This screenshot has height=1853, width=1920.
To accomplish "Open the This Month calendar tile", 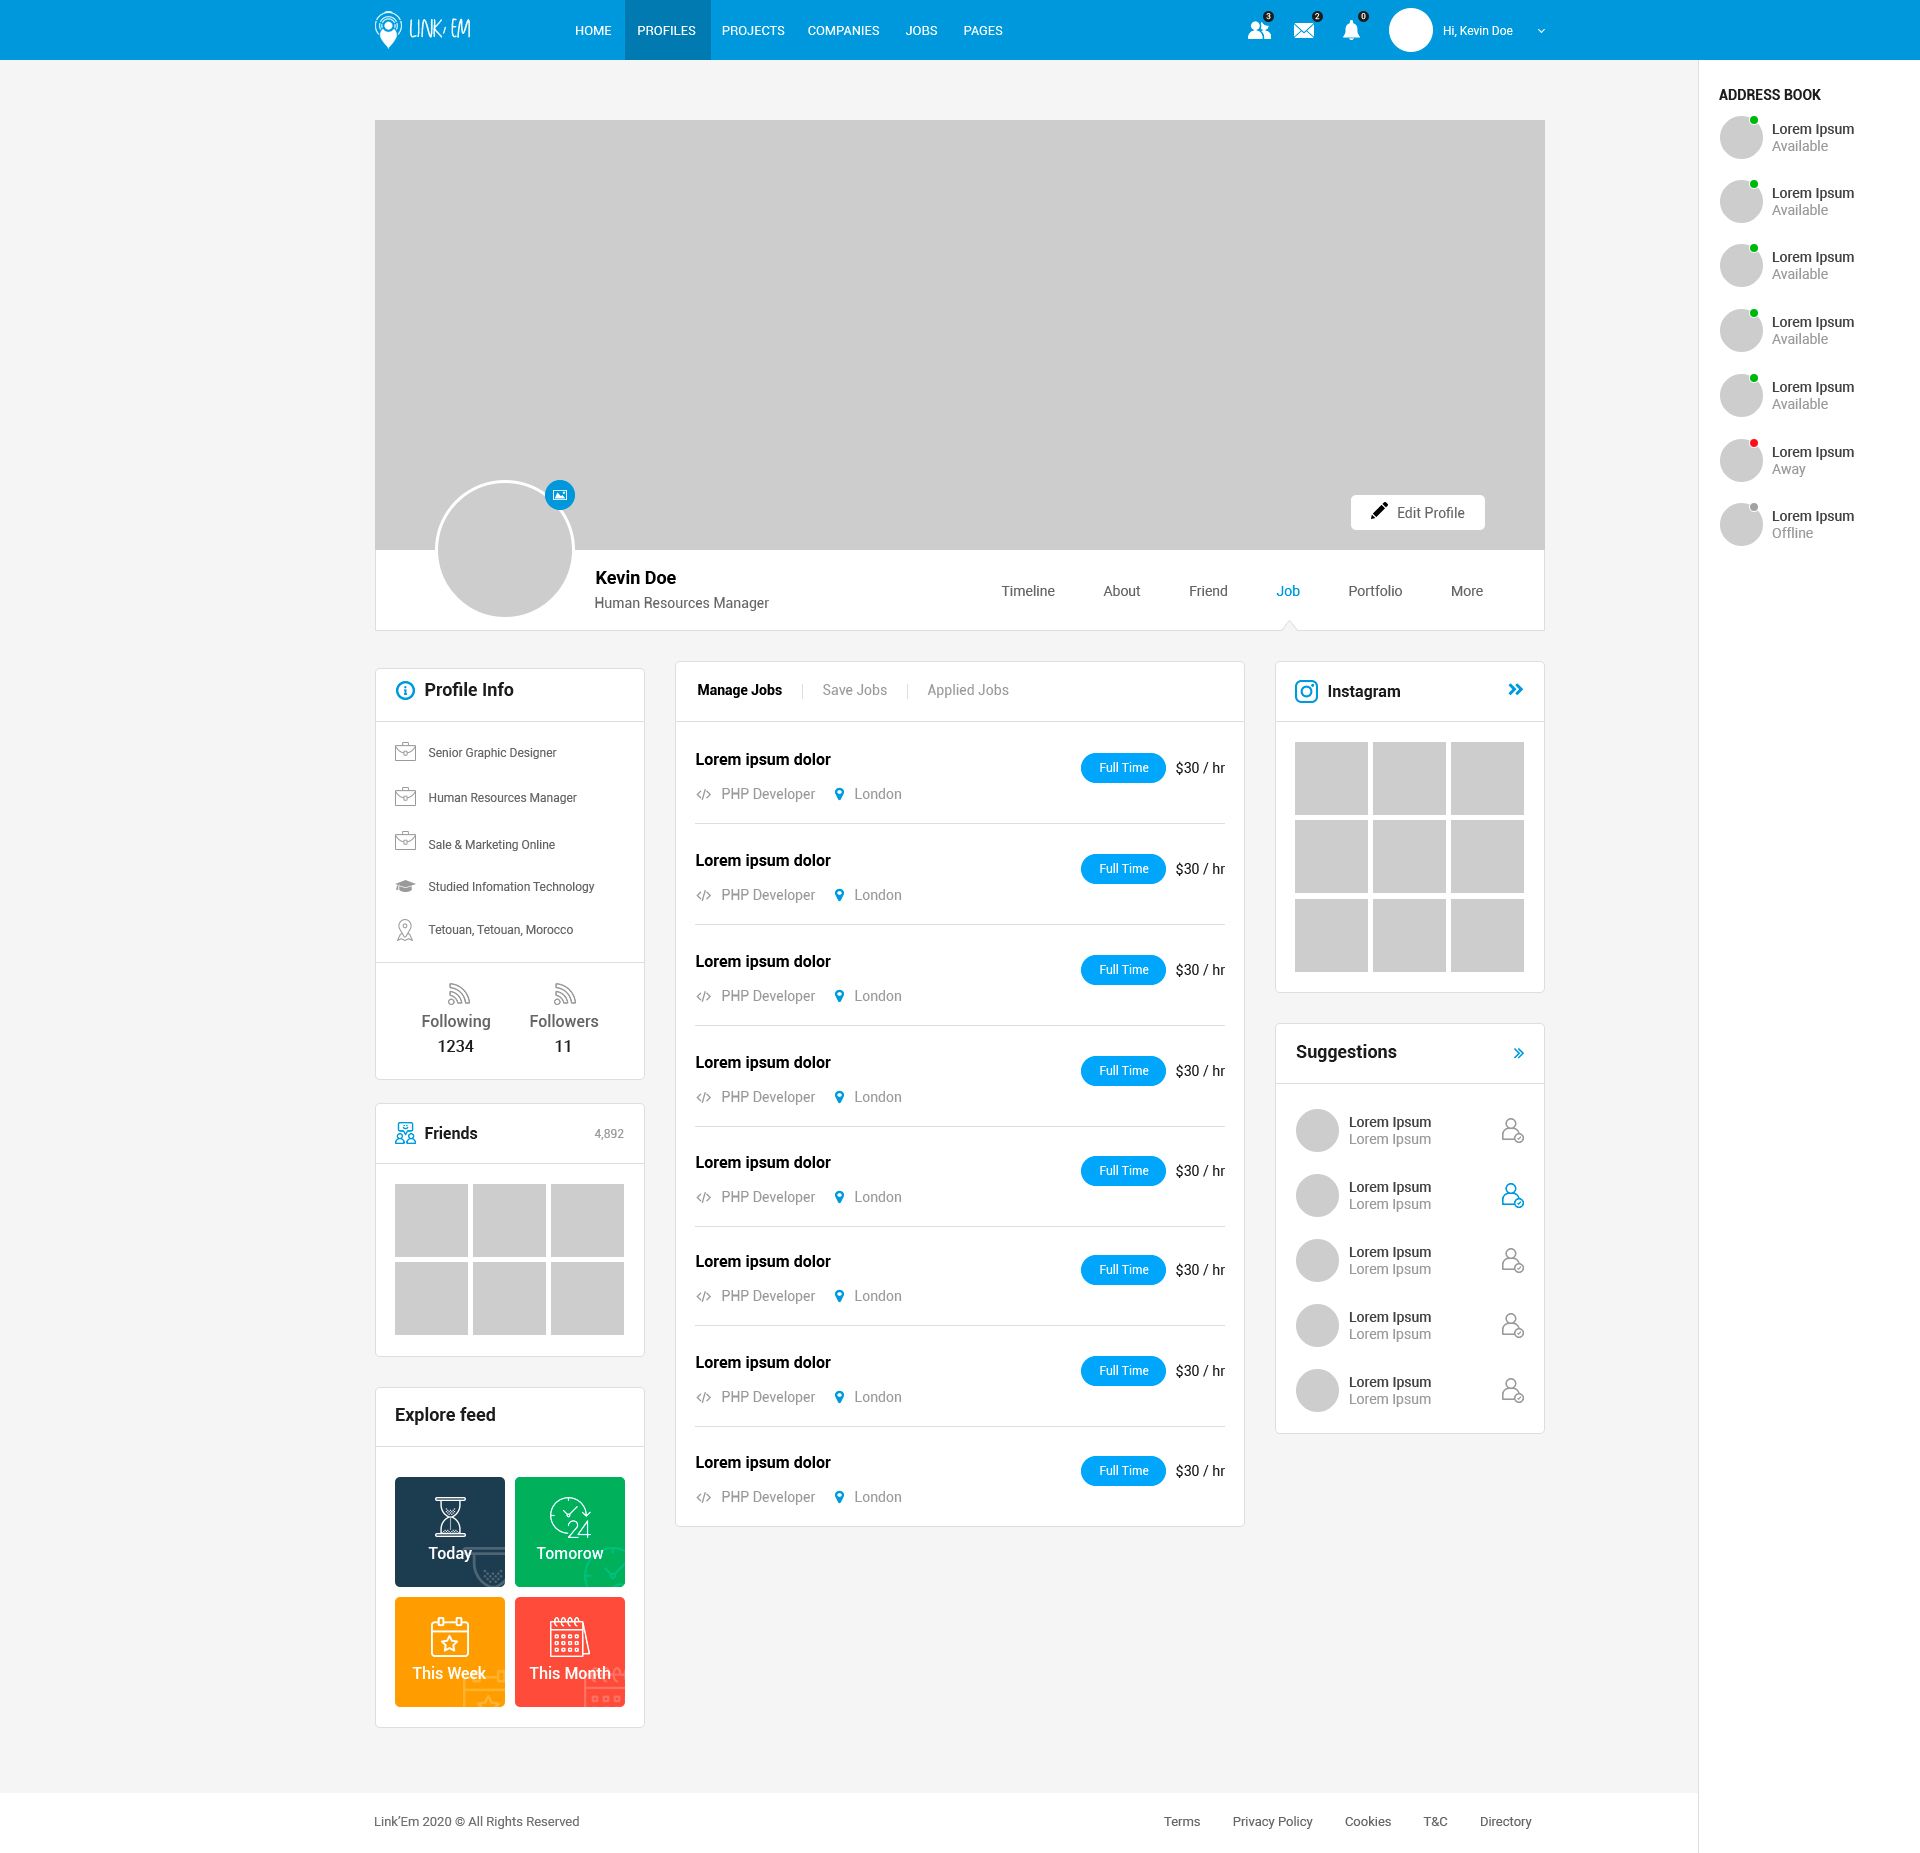I will tap(570, 1651).
